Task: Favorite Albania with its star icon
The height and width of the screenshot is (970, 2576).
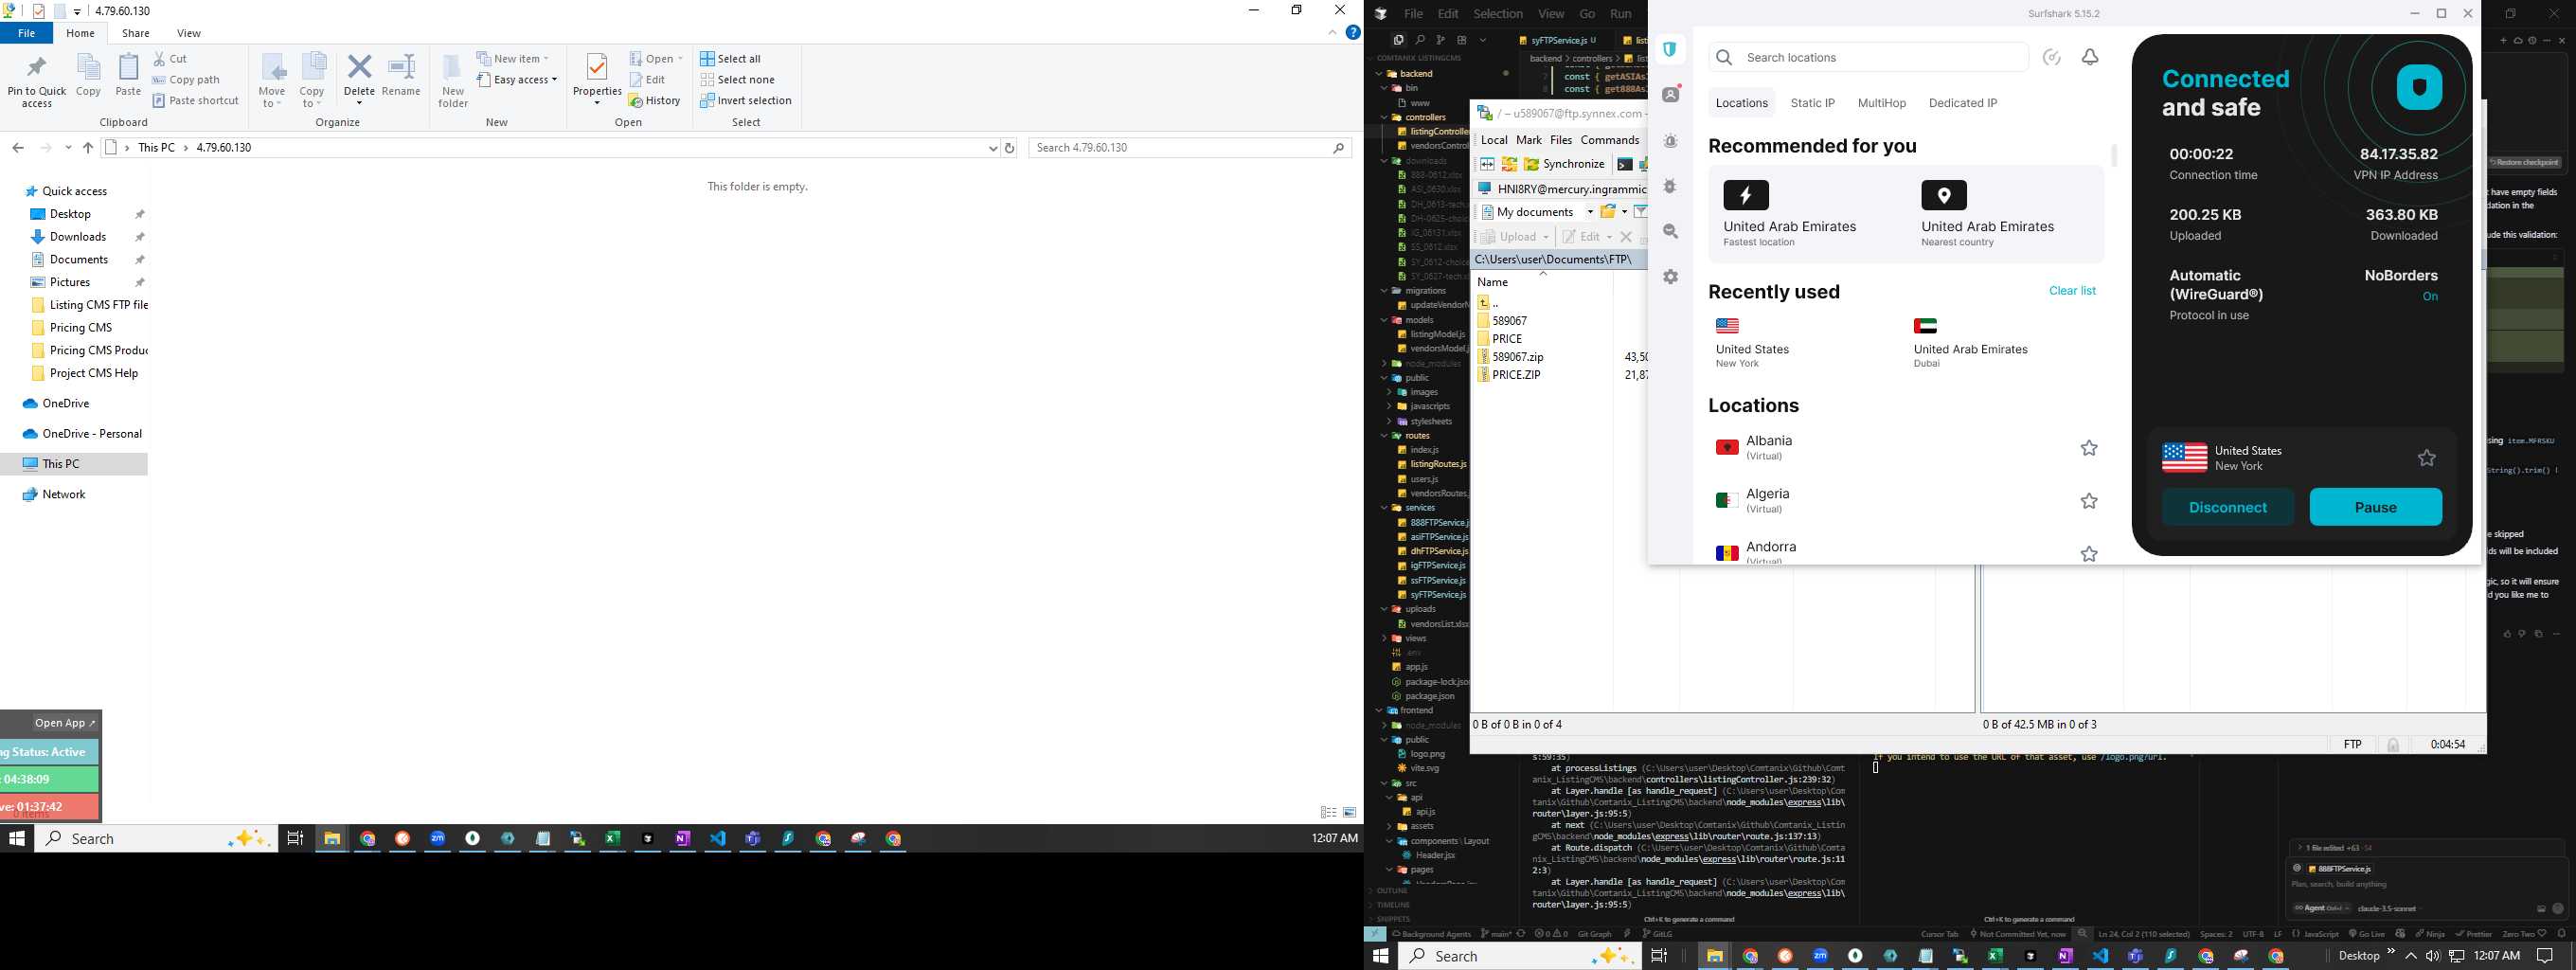Action: [x=2089, y=448]
